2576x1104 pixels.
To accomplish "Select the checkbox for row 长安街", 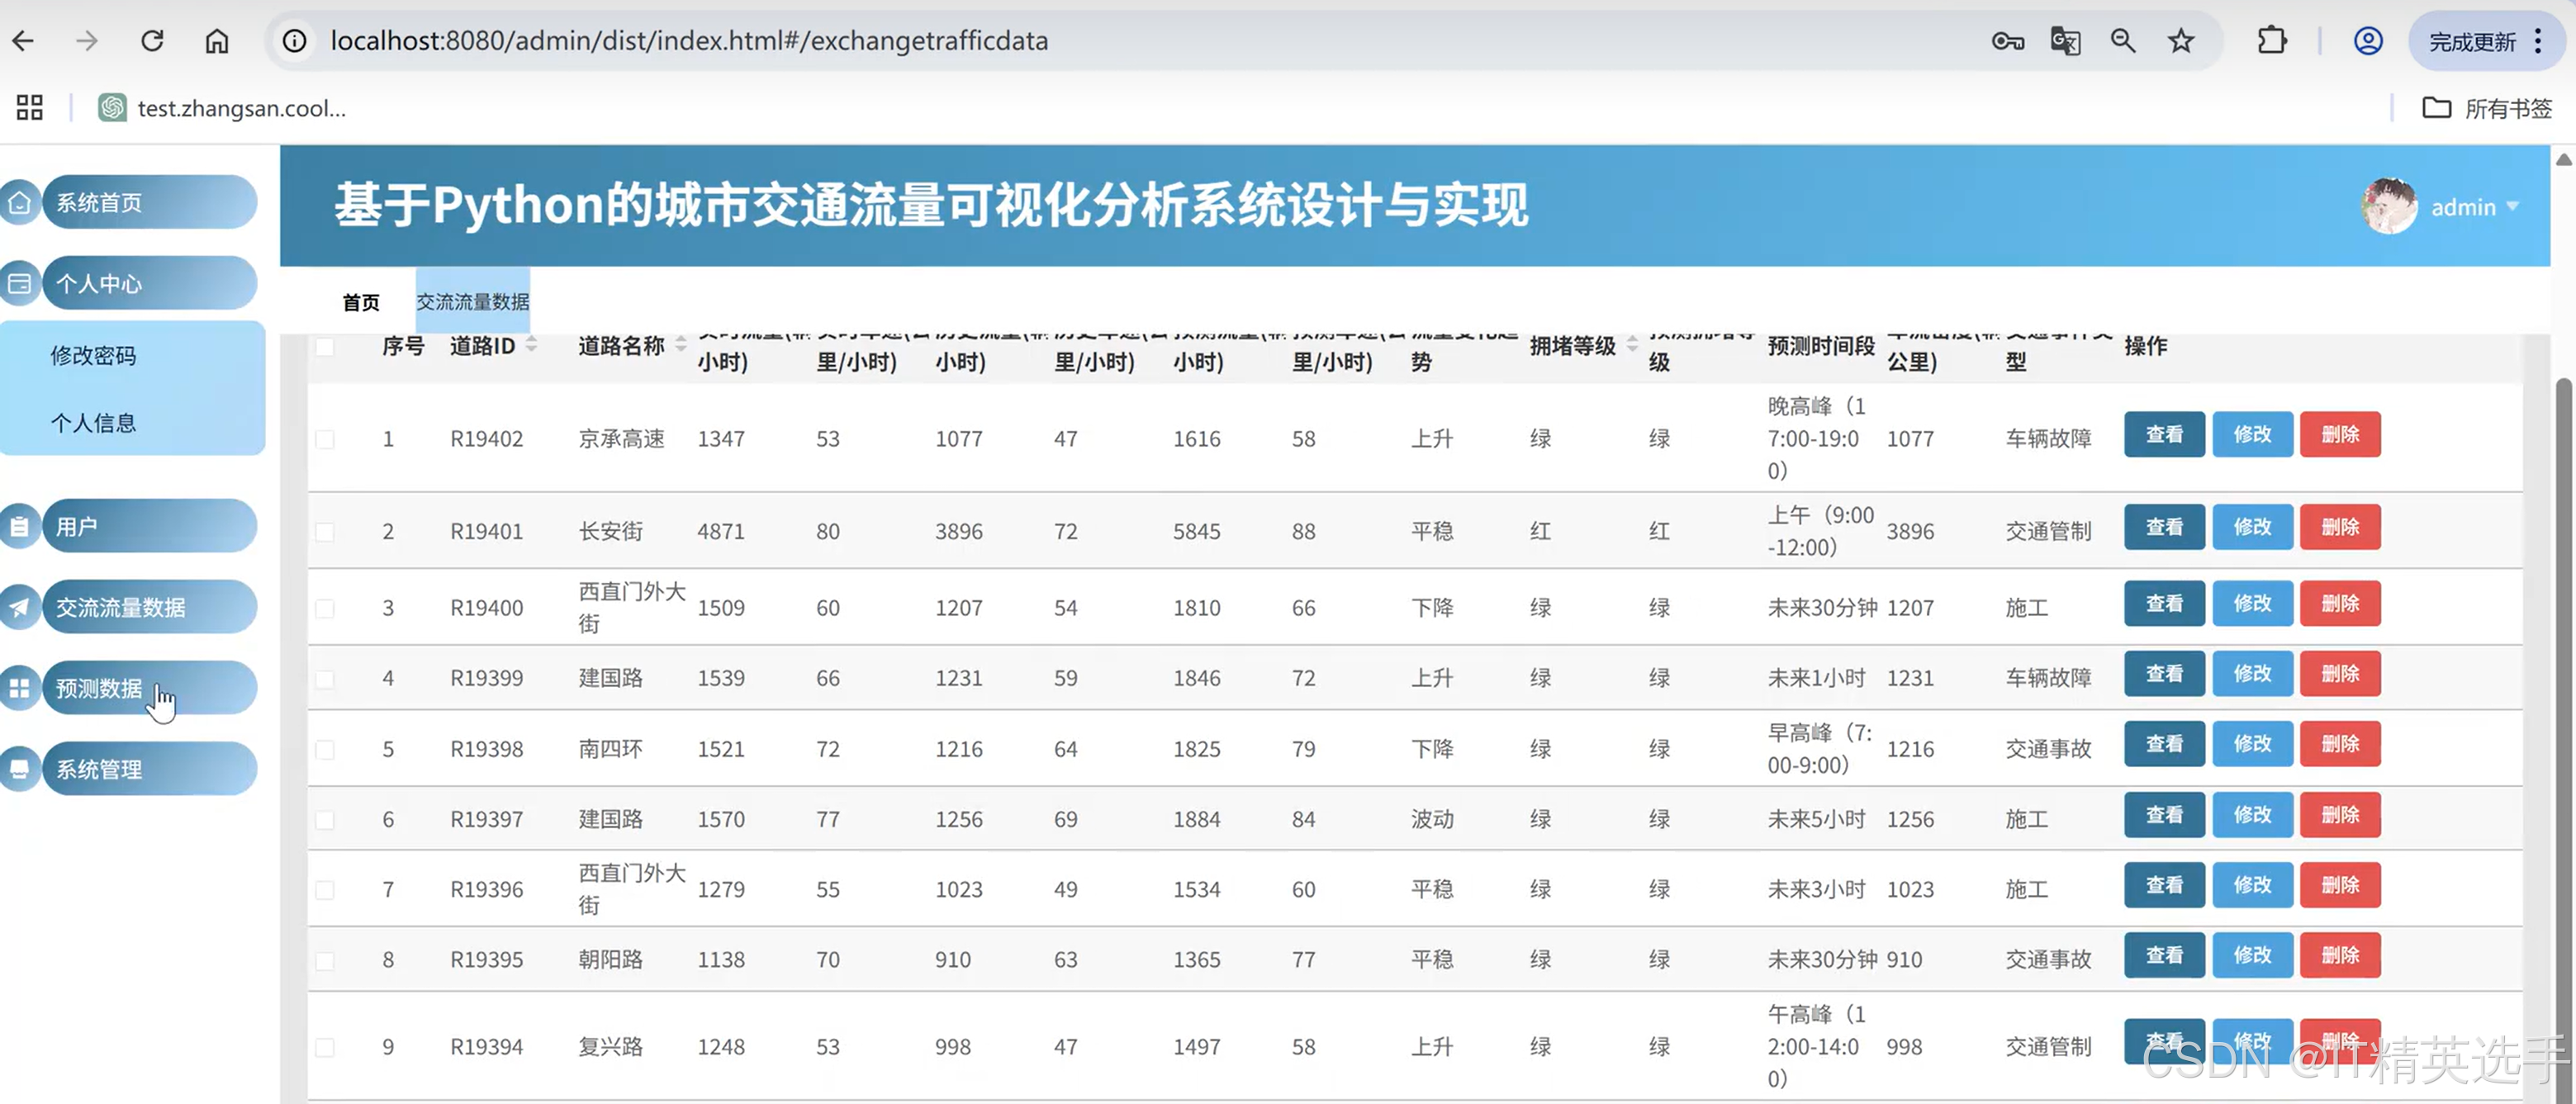I will point(325,531).
